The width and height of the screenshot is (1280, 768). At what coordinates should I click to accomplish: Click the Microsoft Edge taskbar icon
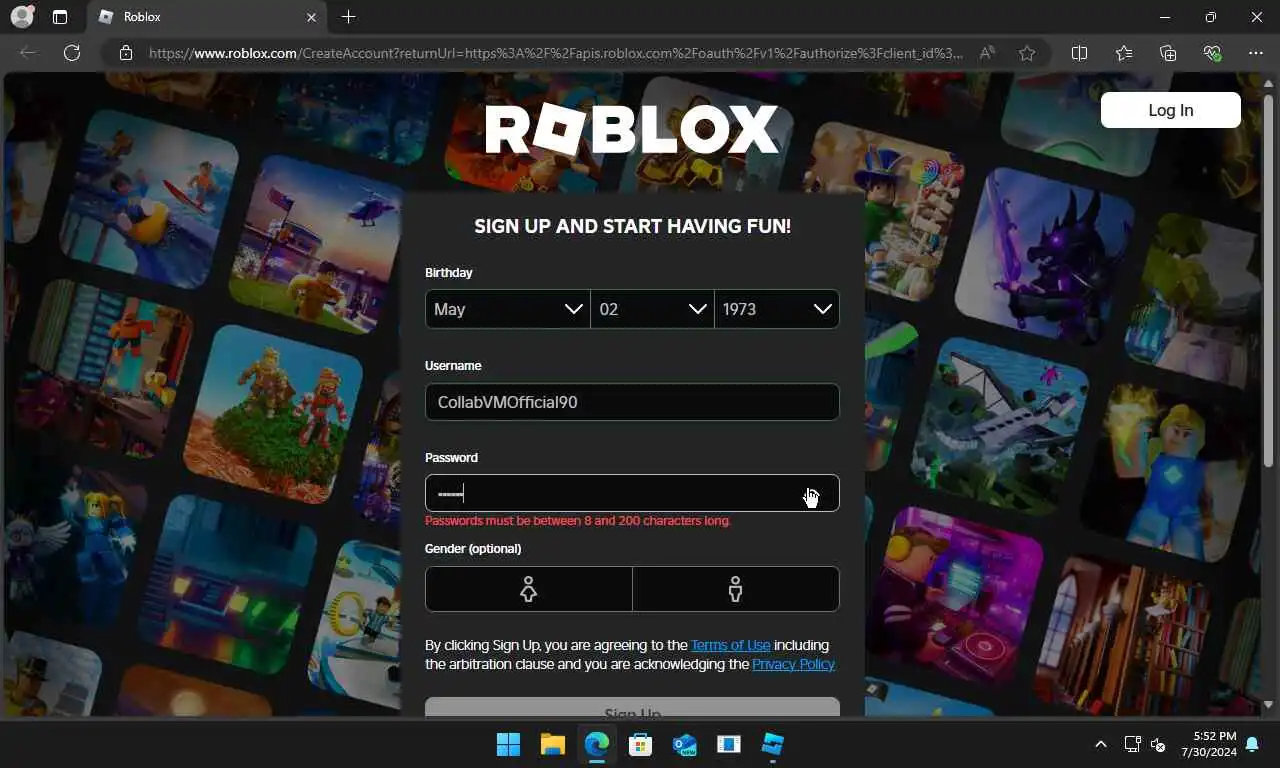tap(597, 744)
